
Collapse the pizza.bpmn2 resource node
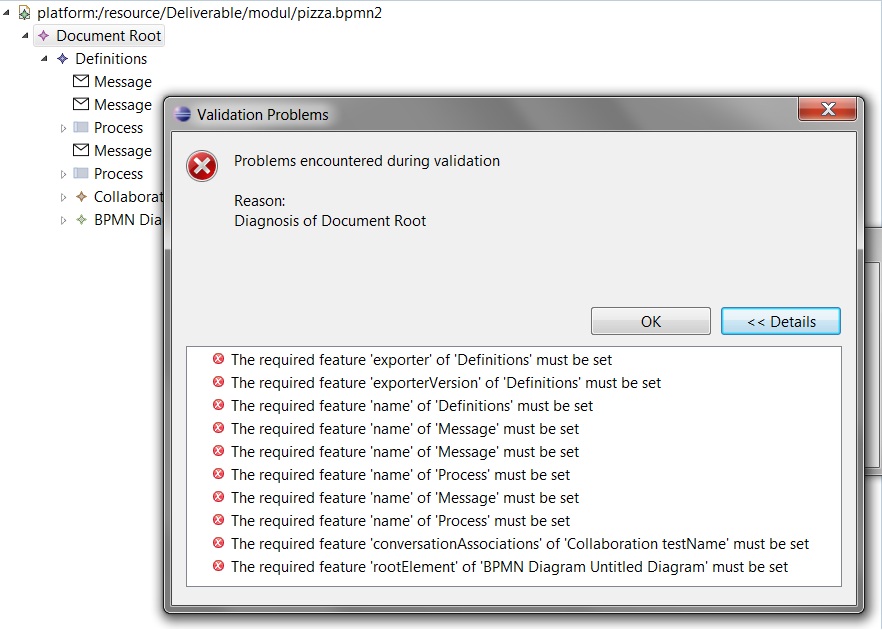6,12
